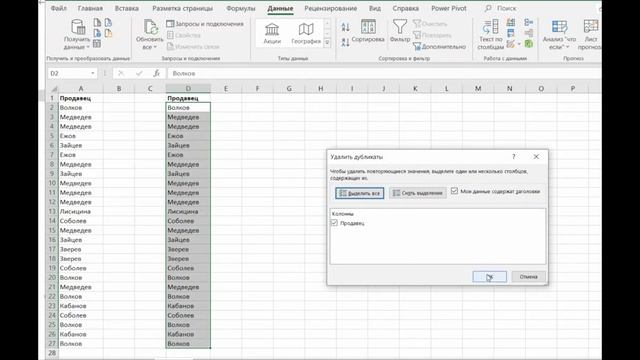Select the Акции stocks data type
640x360 pixels.
tap(272, 33)
